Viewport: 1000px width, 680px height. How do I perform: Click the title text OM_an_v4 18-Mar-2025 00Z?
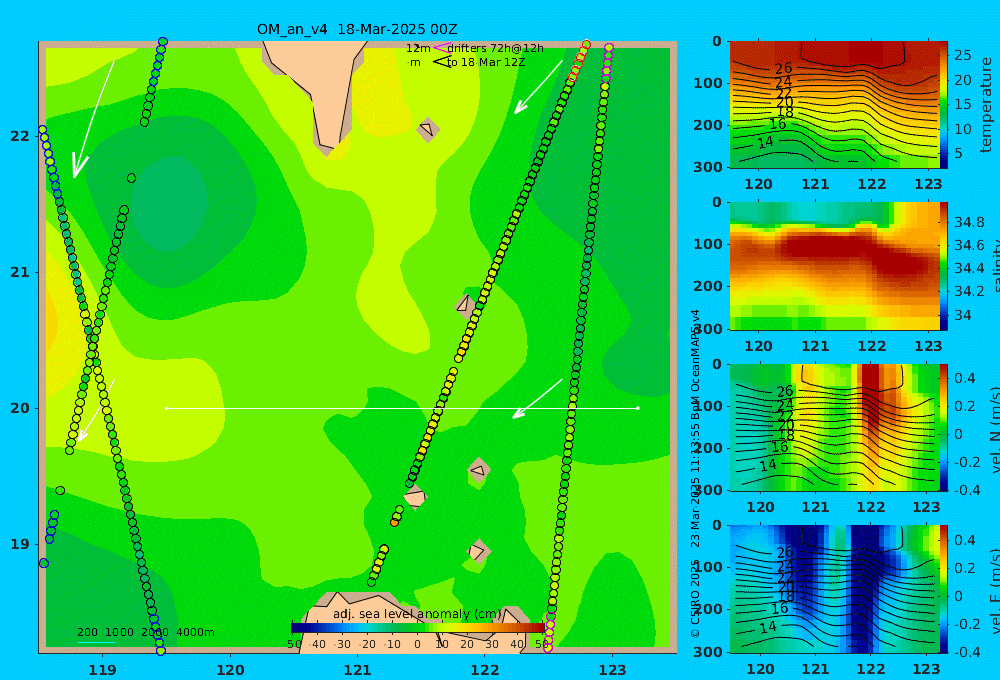(357, 29)
